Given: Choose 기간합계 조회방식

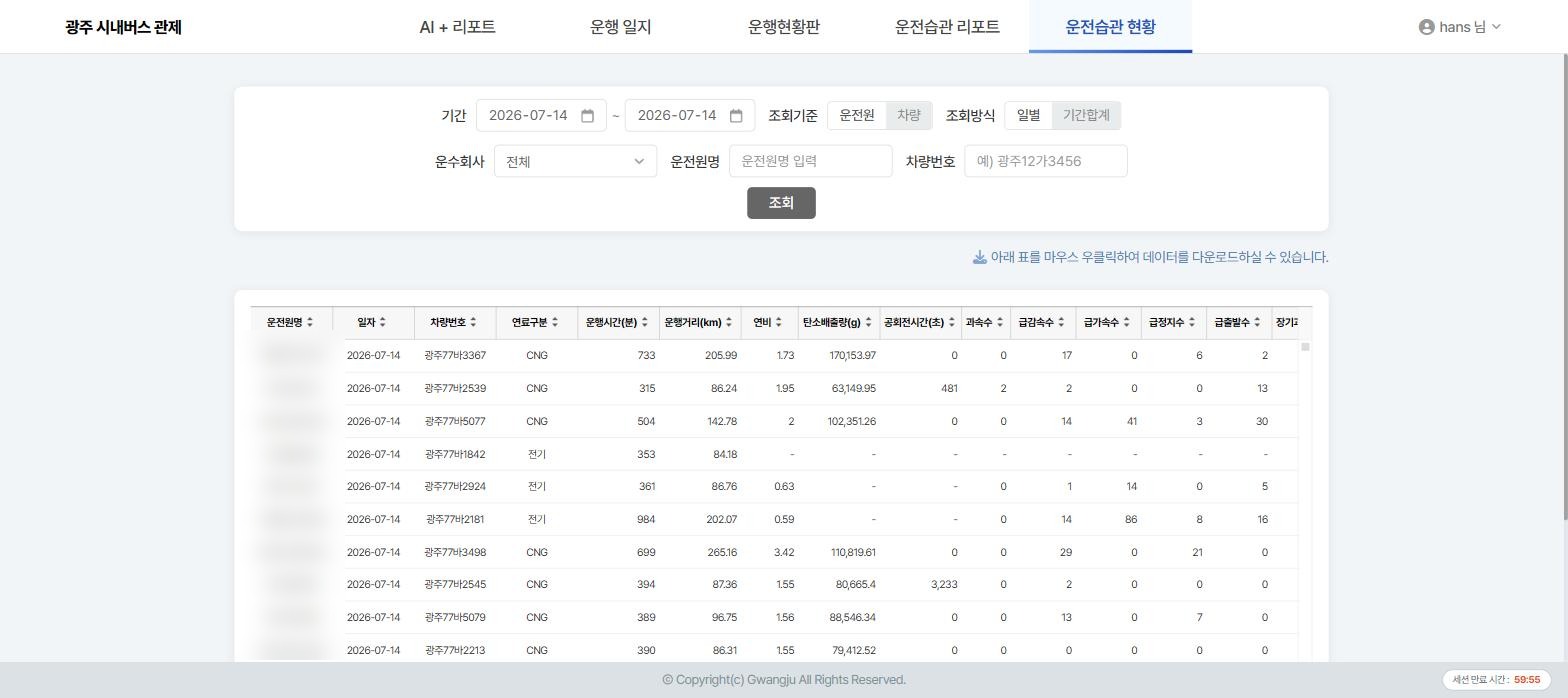Looking at the screenshot, I should [1086, 116].
